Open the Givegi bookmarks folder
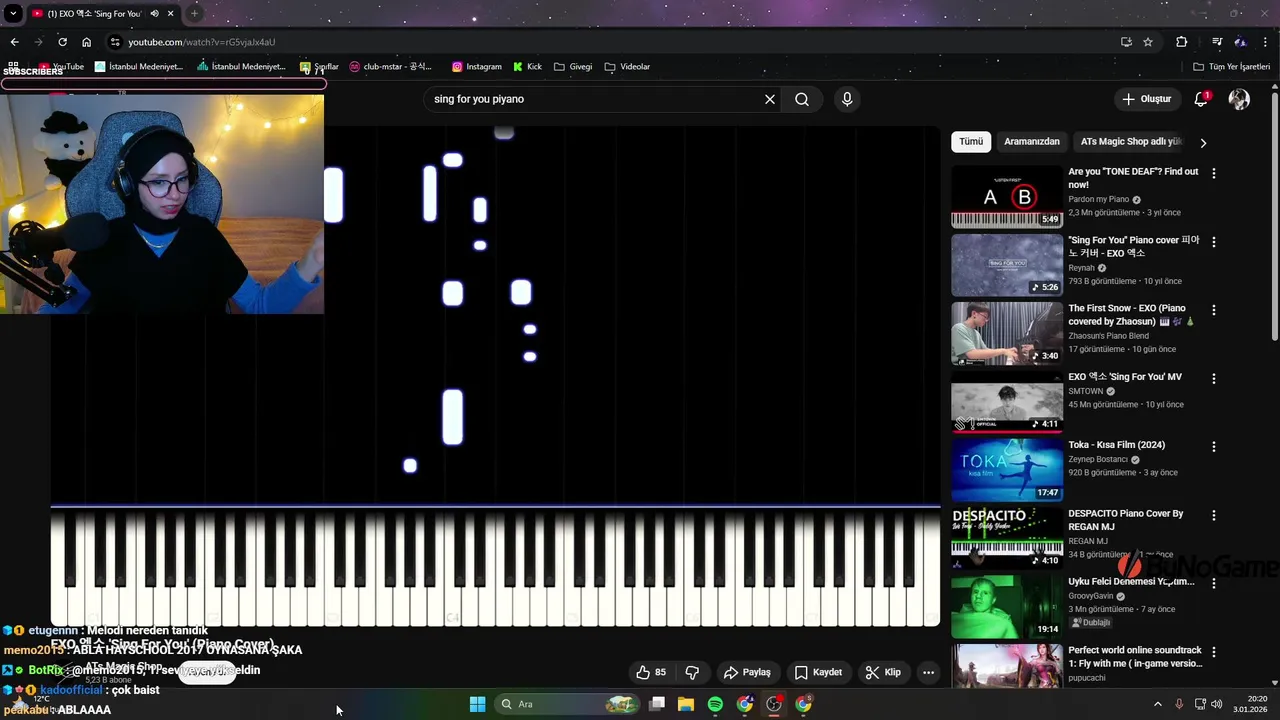This screenshot has width=1280, height=720. click(573, 67)
